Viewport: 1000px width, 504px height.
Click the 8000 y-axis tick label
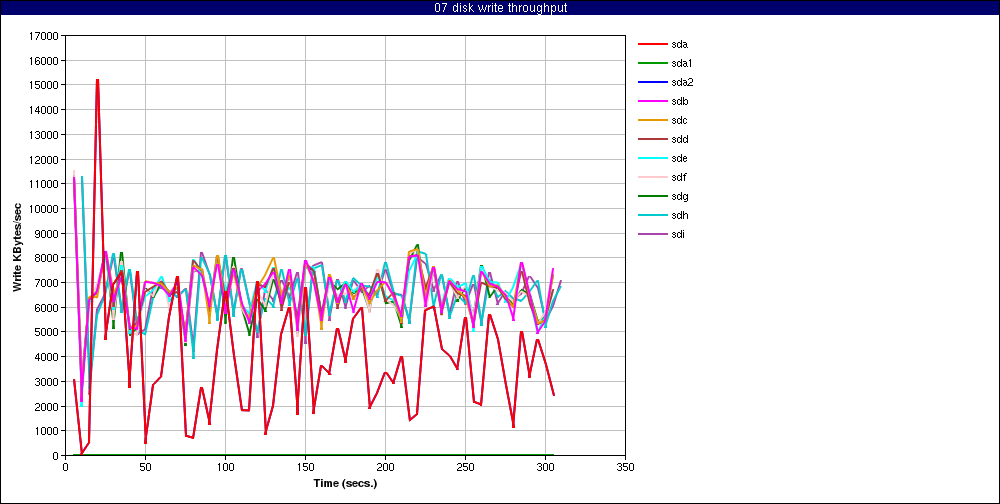(x=49, y=258)
